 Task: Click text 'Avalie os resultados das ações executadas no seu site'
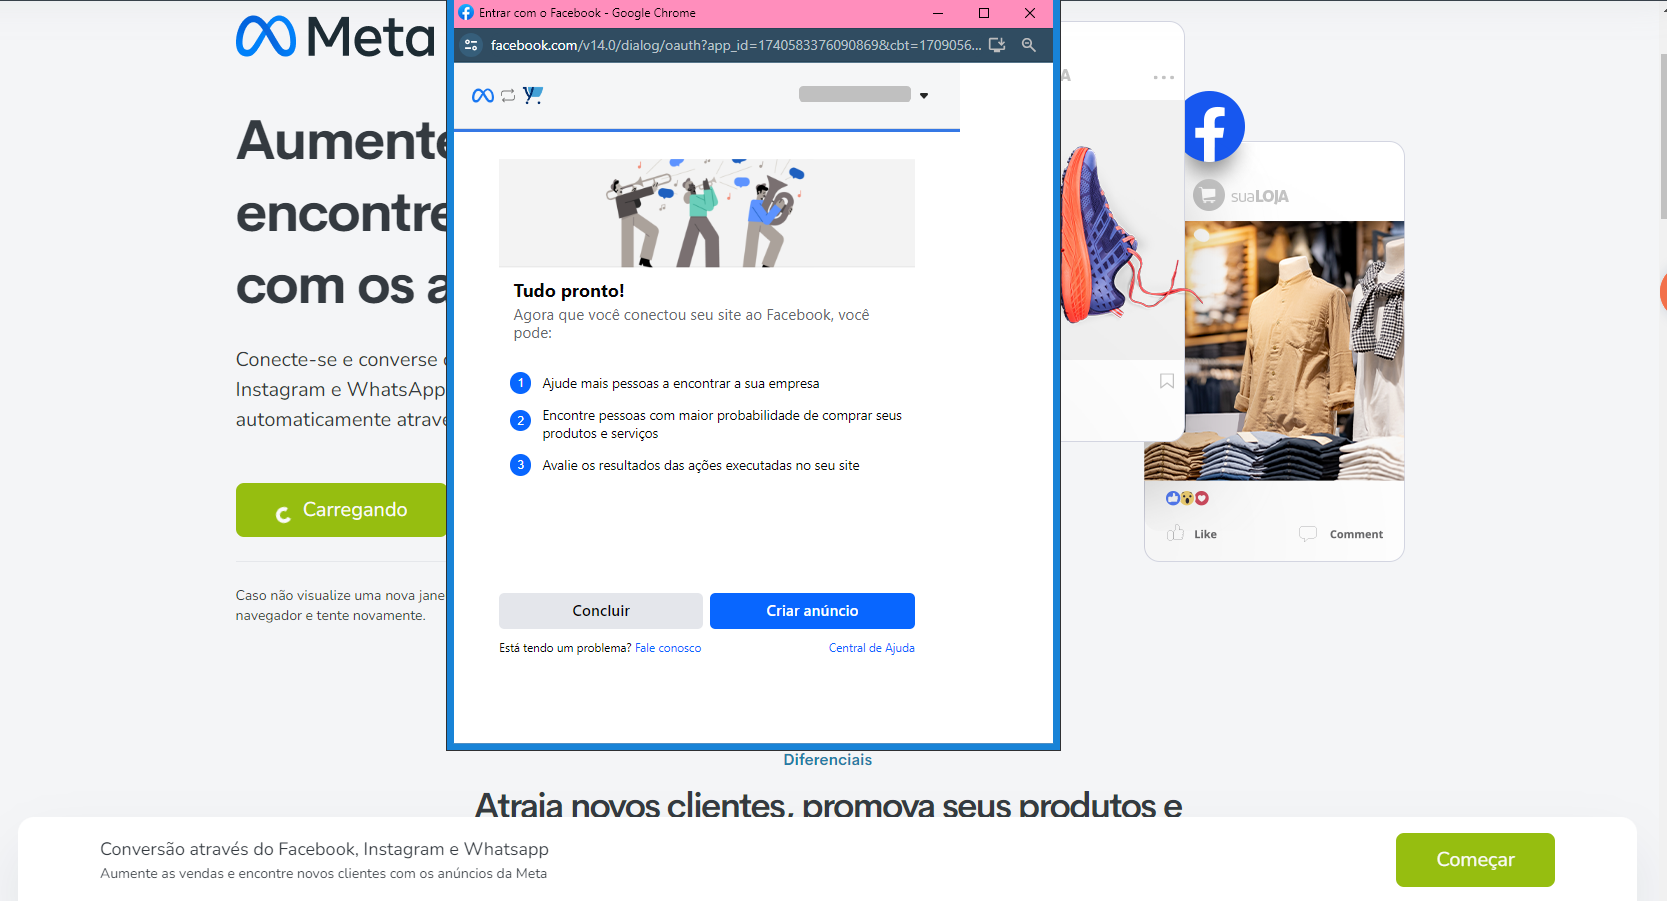(701, 466)
